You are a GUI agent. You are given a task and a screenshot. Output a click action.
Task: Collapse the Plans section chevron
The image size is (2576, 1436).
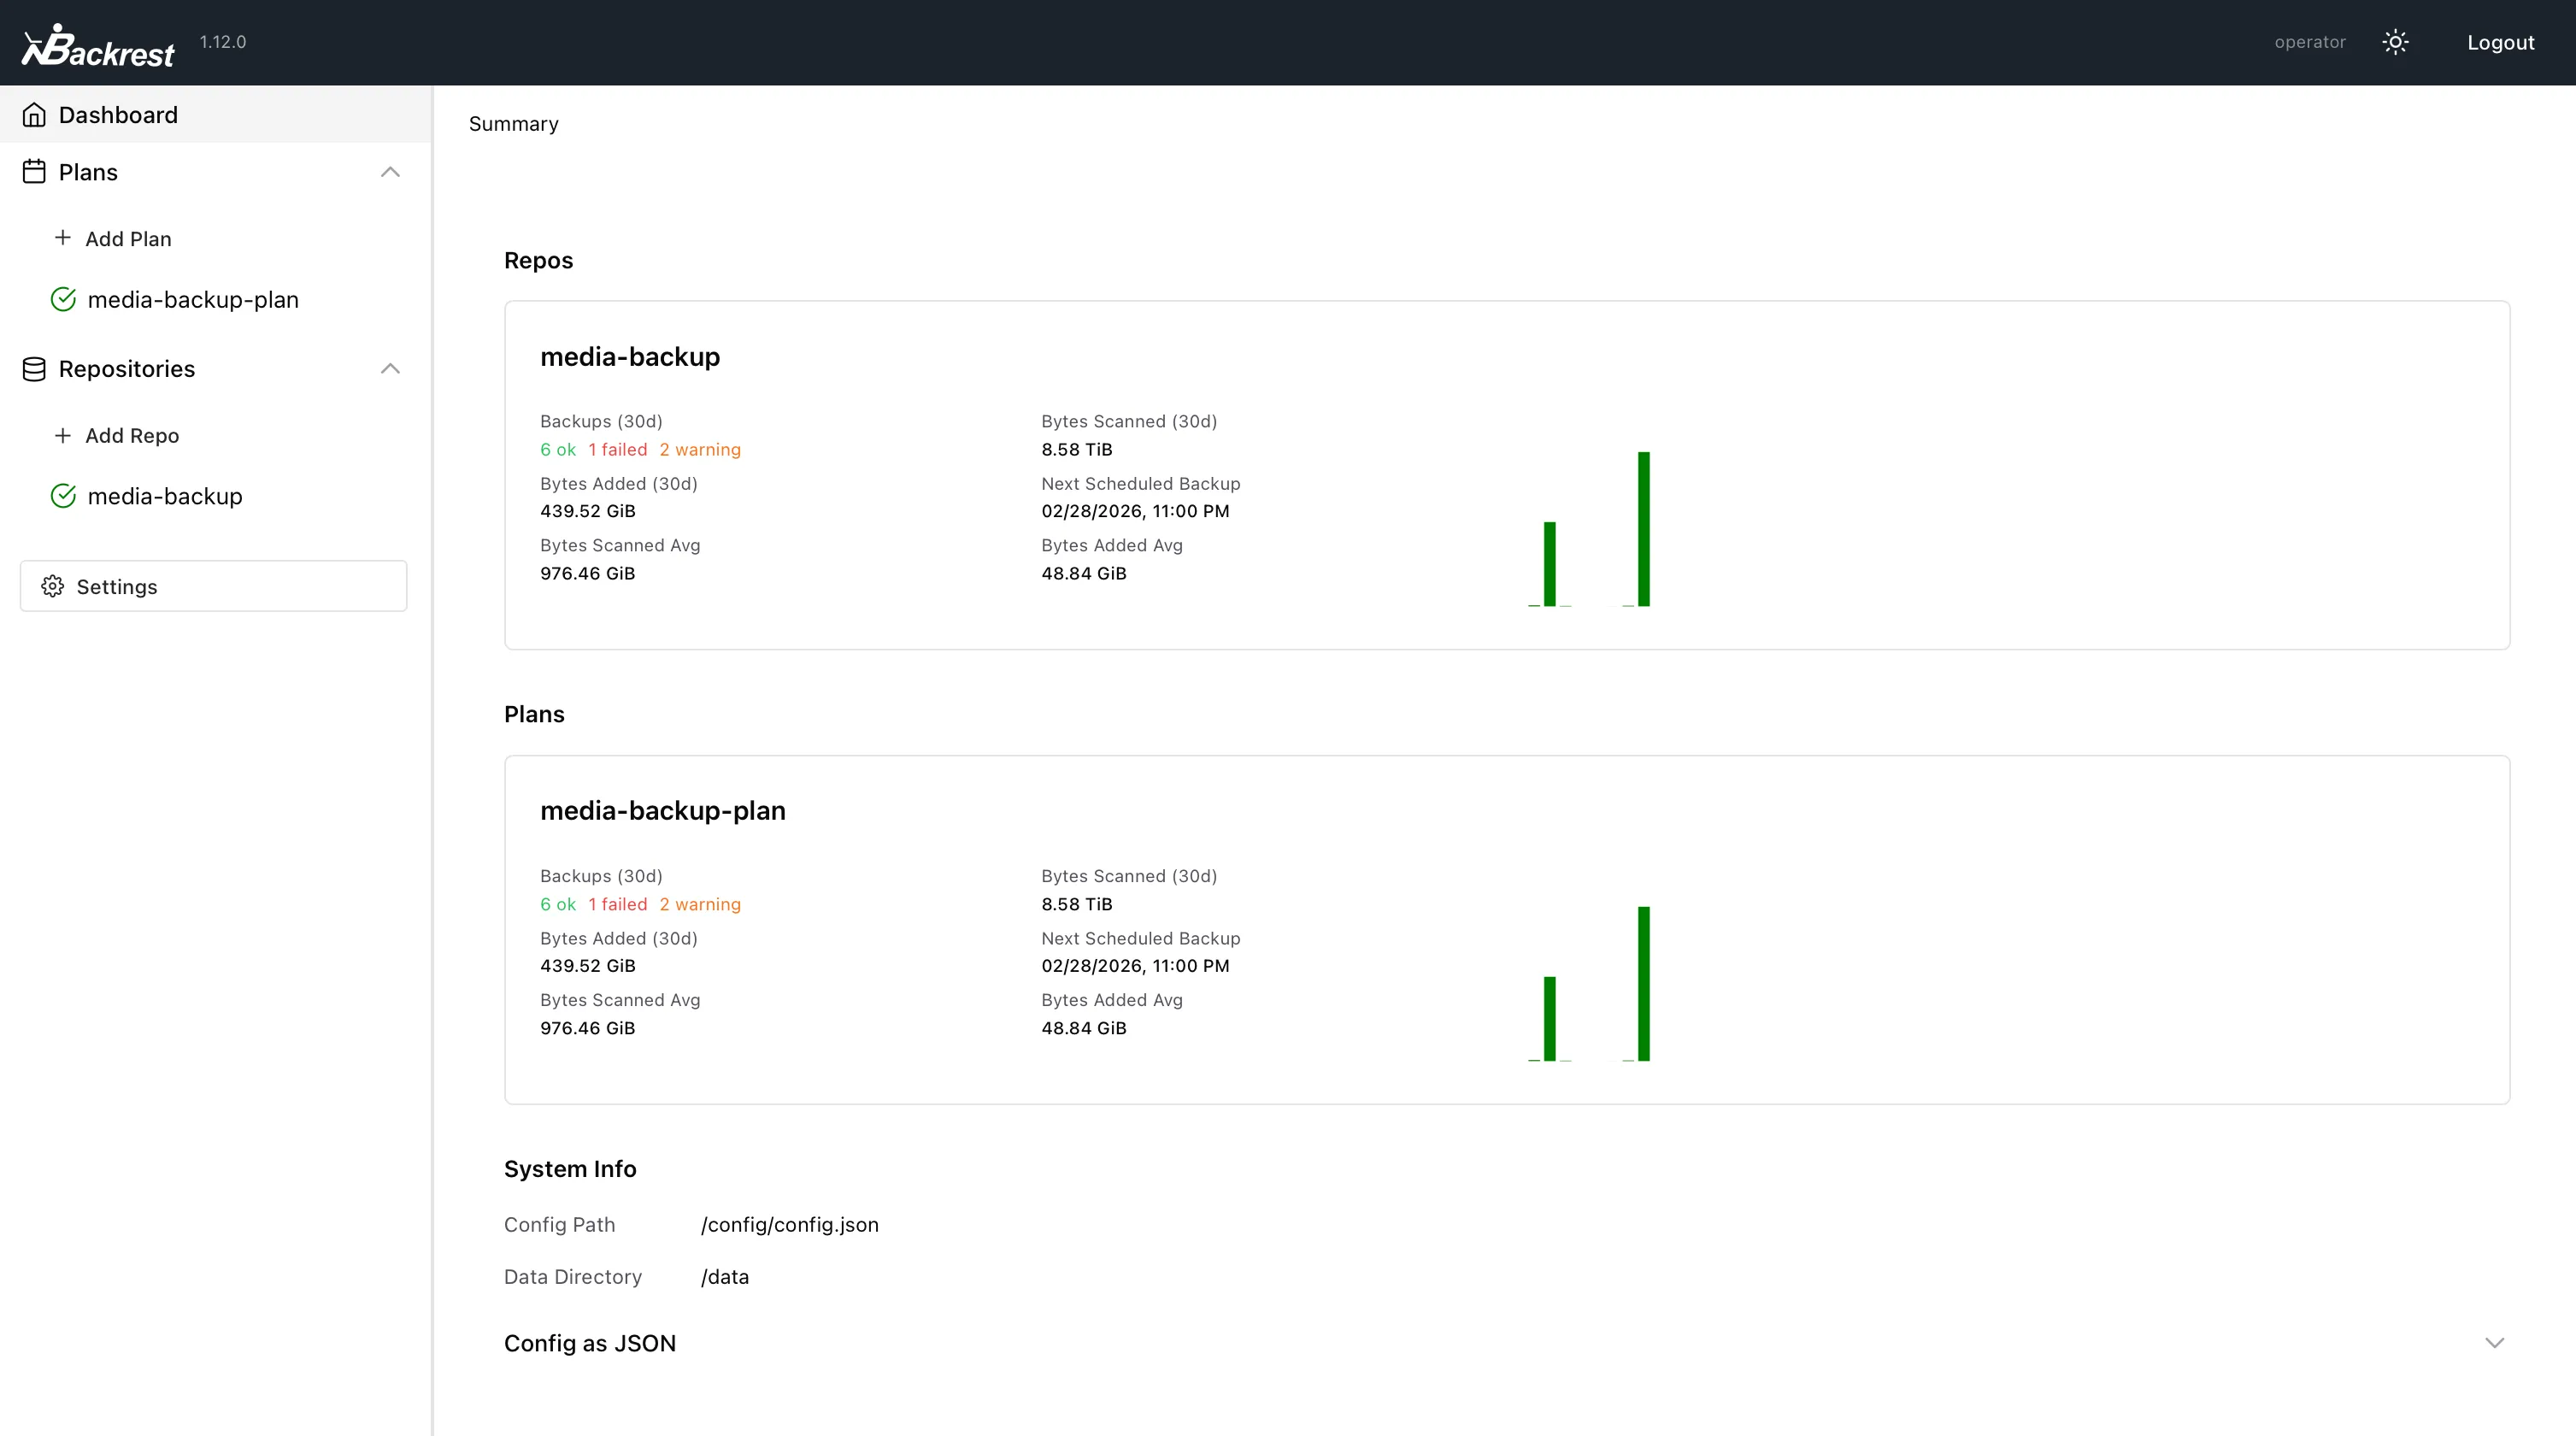391,171
